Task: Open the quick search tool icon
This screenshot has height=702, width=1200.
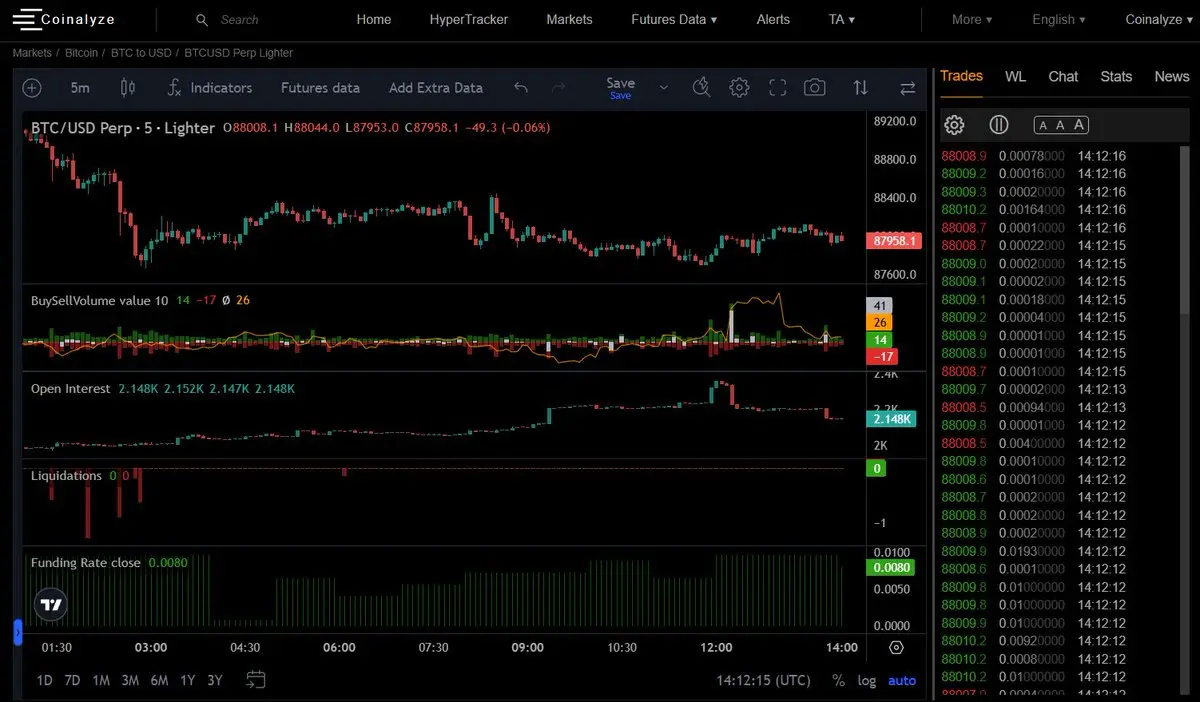Action: tap(701, 88)
